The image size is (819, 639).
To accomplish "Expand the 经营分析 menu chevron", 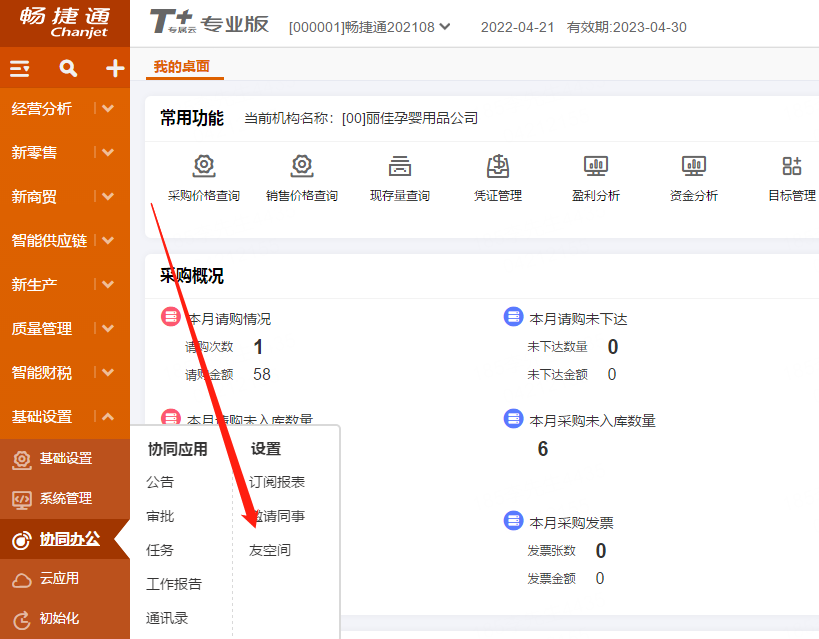I will 108,109.
